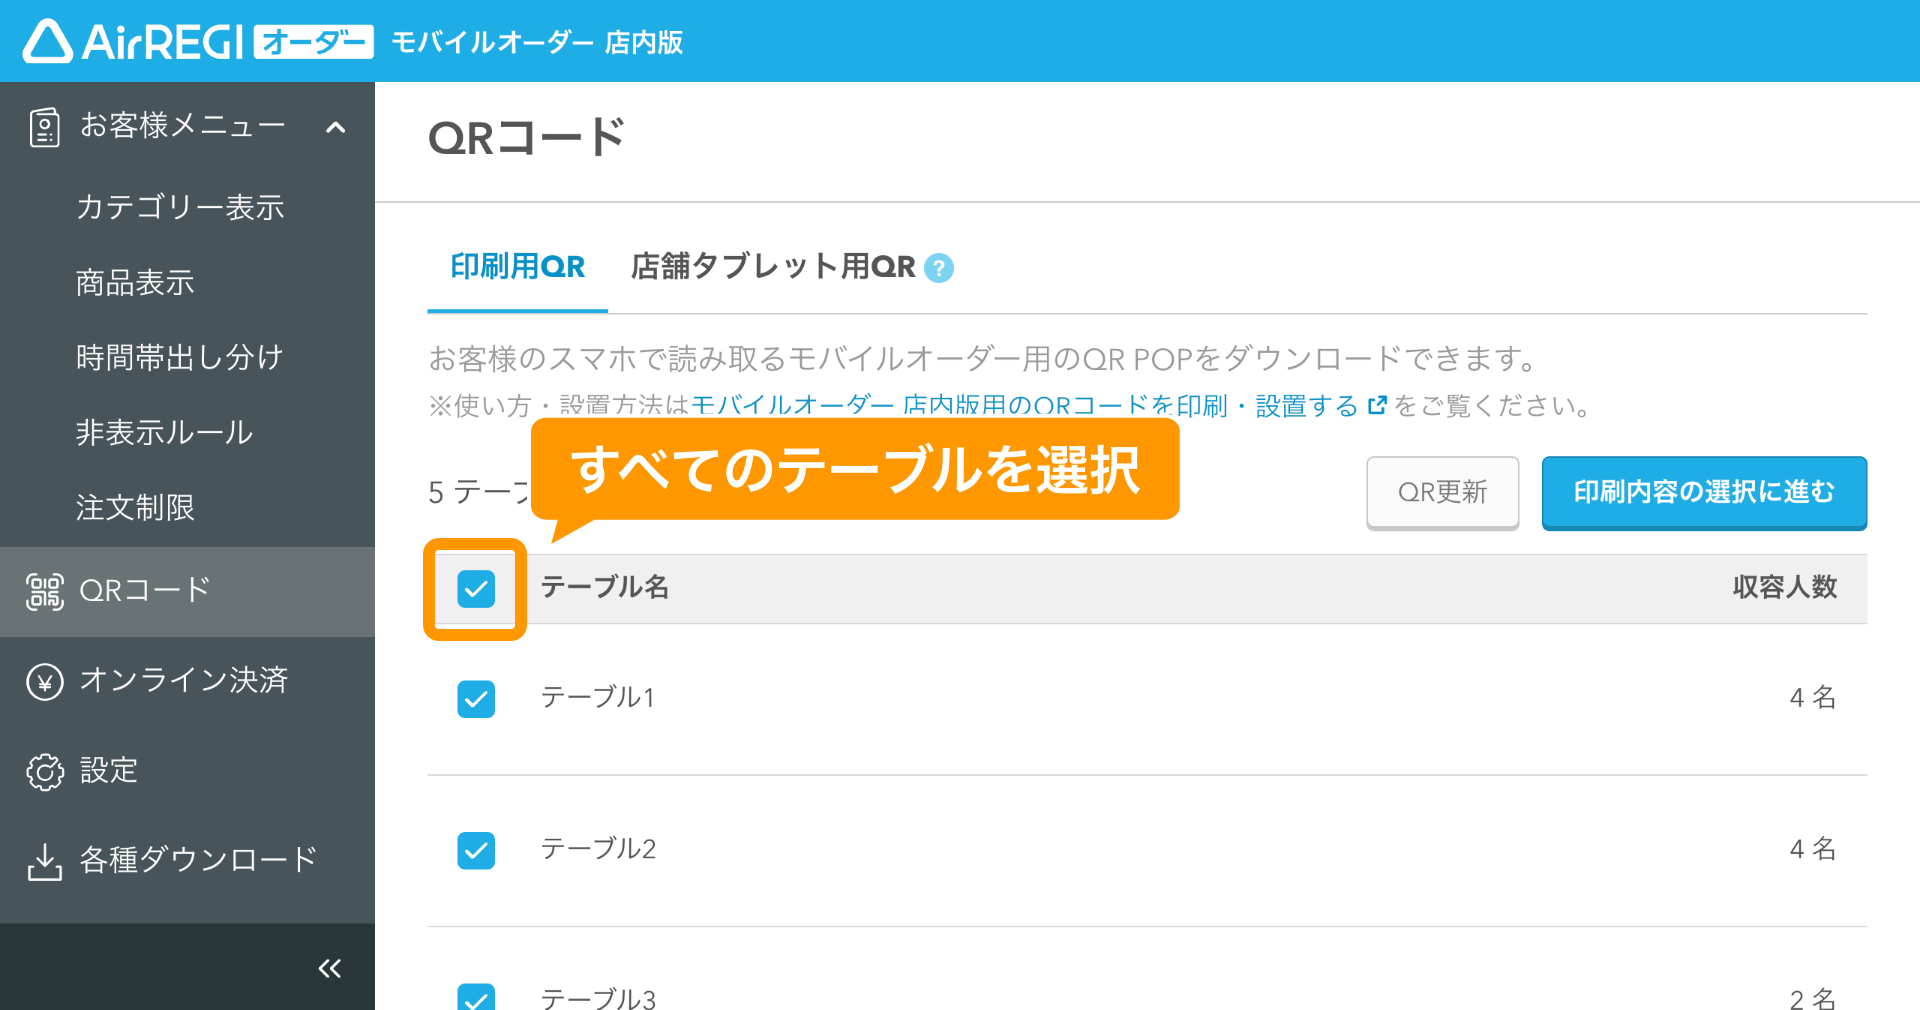The height and width of the screenshot is (1010, 1920).
Task: Open the モバイルオーダー店内版QRコード印刷 help link
Action: (1024, 405)
